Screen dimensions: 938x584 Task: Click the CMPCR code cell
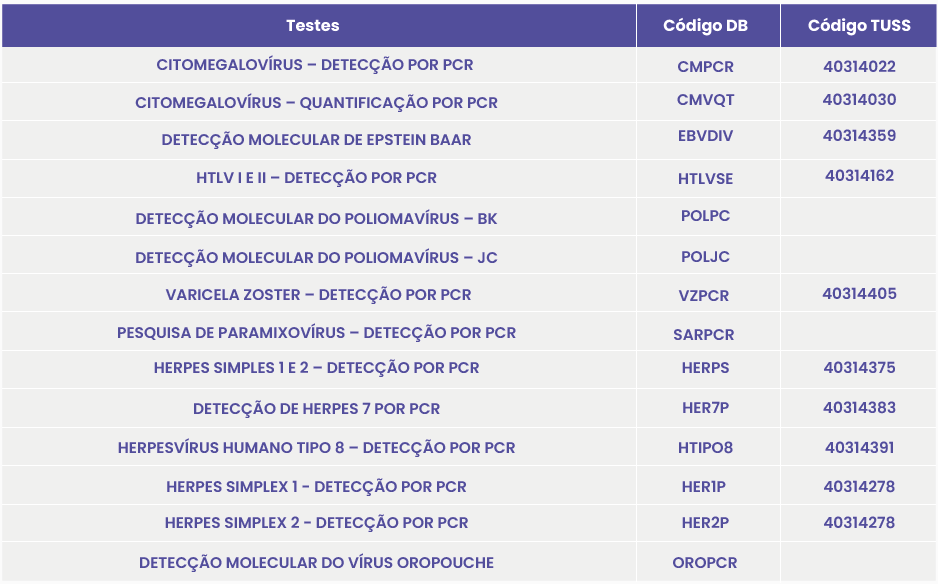705,68
